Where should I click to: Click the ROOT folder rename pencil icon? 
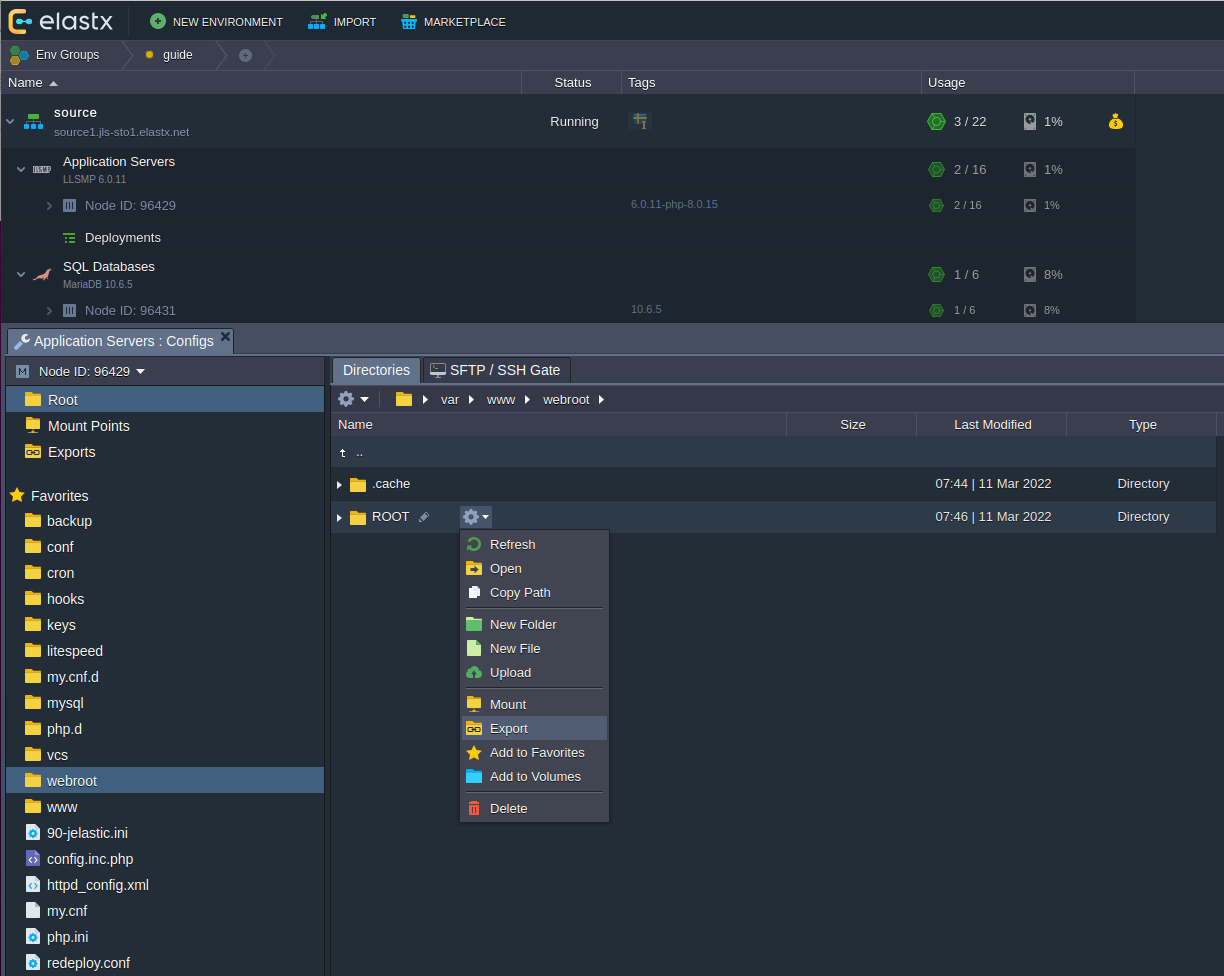[x=424, y=517]
